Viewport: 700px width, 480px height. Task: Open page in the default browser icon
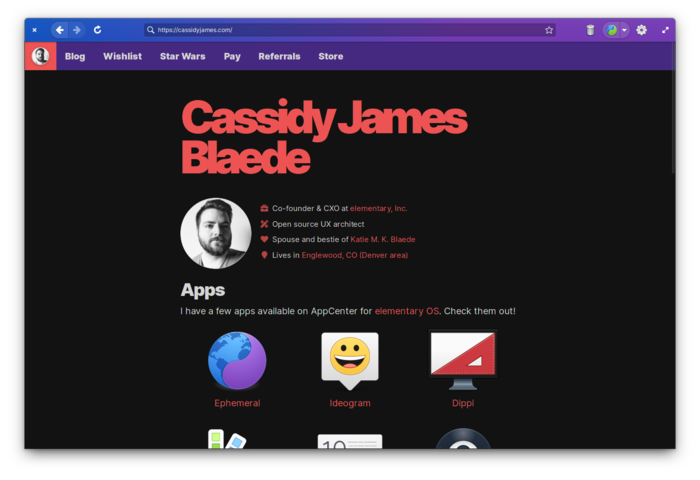[612, 30]
